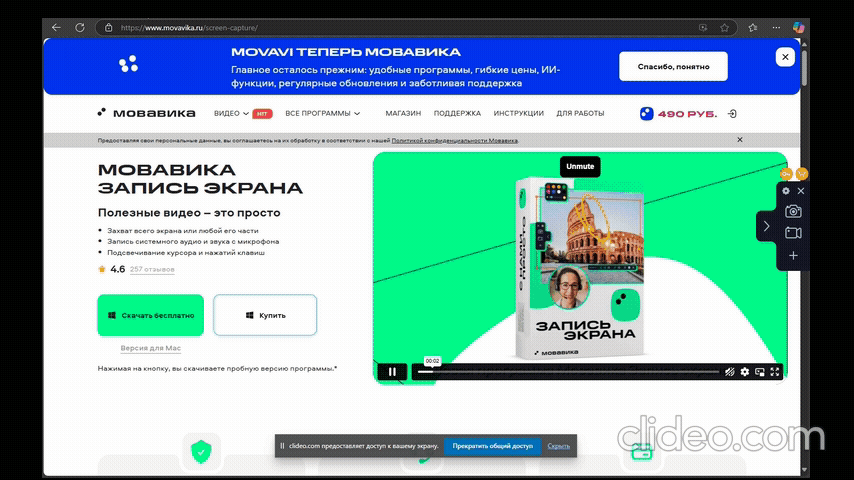Click the star rating 4.6

coord(112,269)
